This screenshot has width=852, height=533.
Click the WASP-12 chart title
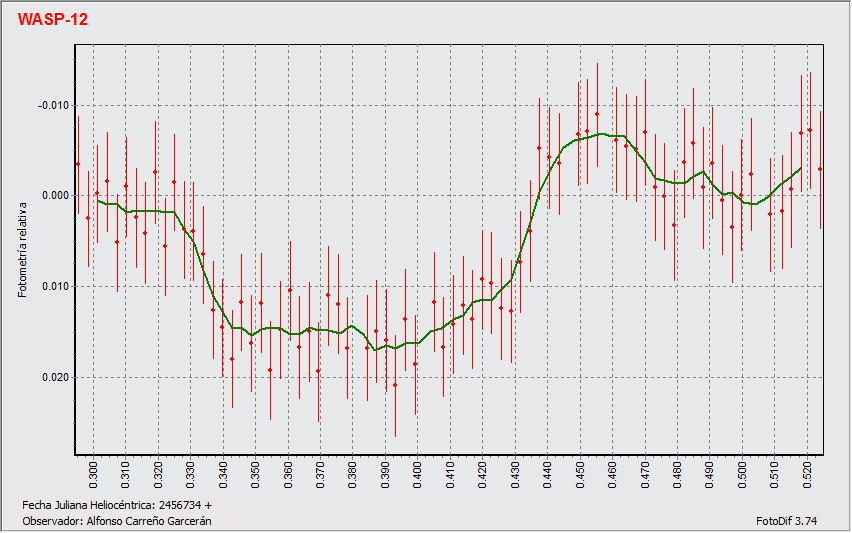click(x=54, y=19)
